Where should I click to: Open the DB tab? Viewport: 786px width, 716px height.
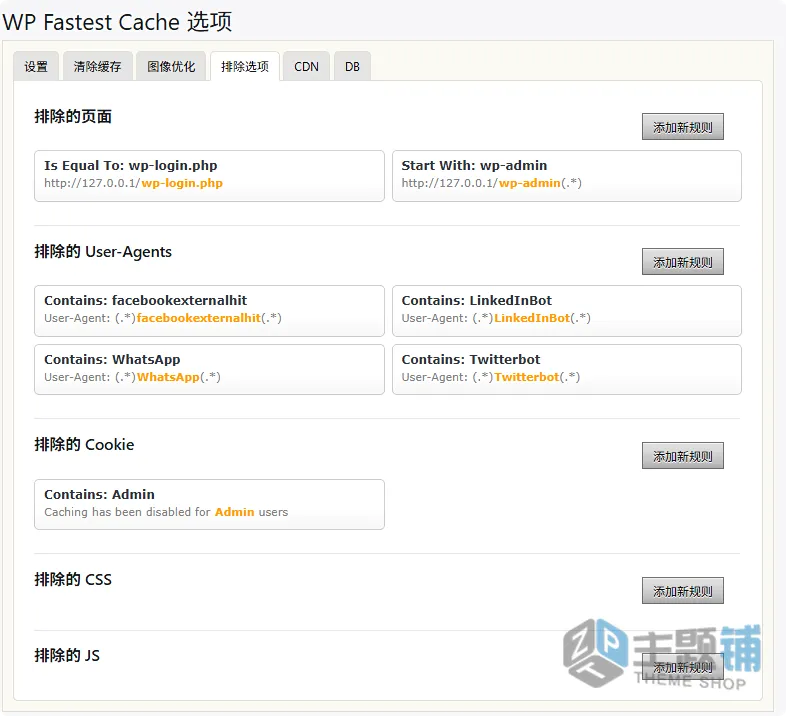352,66
